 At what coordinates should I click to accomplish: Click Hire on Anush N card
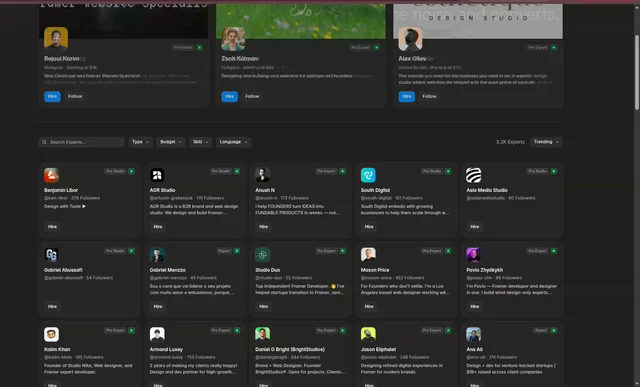(264, 227)
